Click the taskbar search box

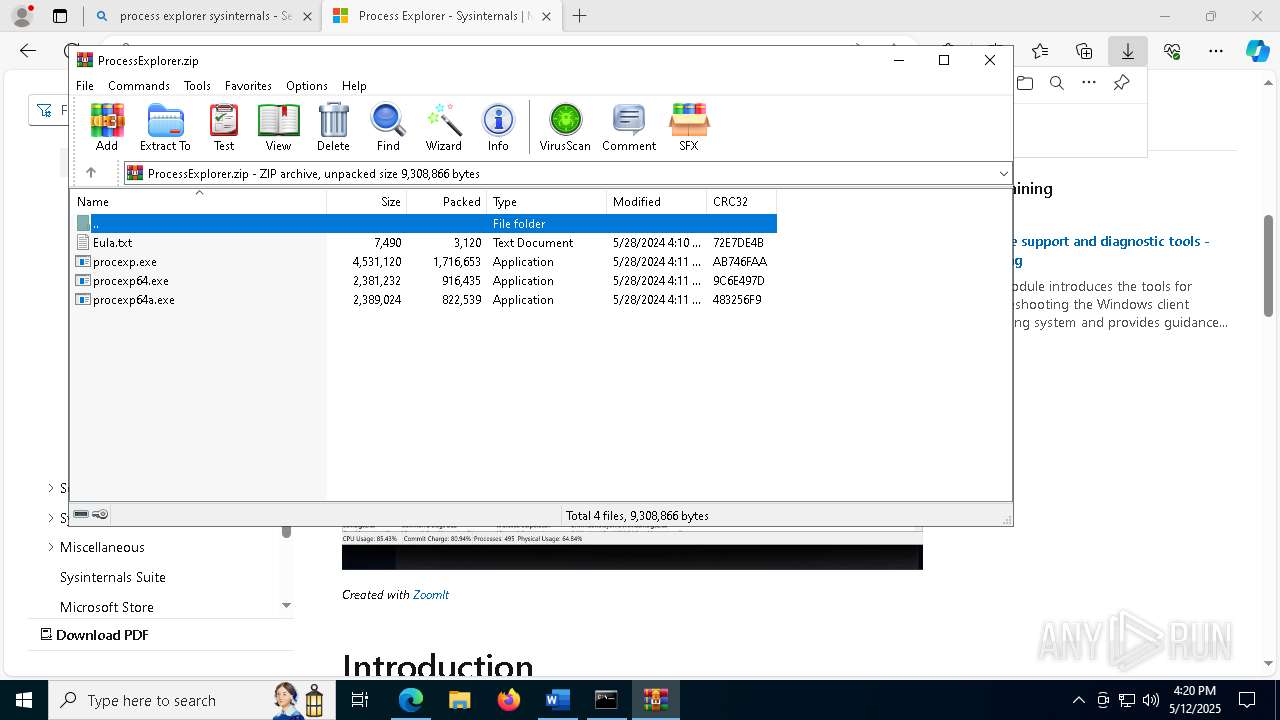coord(190,700)
